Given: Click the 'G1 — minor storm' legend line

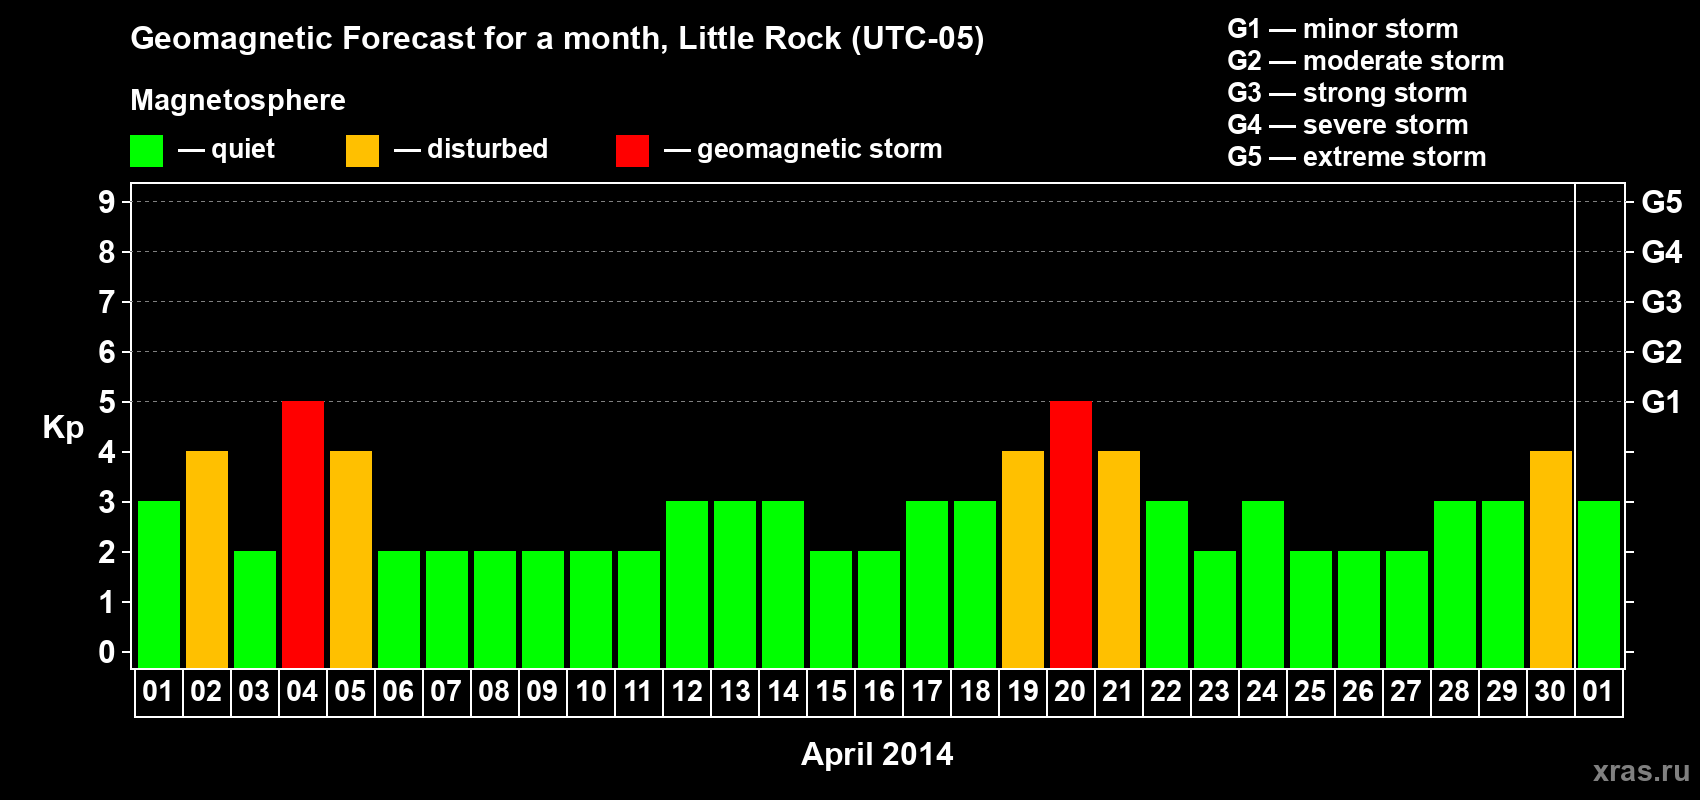Looking at the screenshot, I should pyautogui.click(x=1343, y=29).
